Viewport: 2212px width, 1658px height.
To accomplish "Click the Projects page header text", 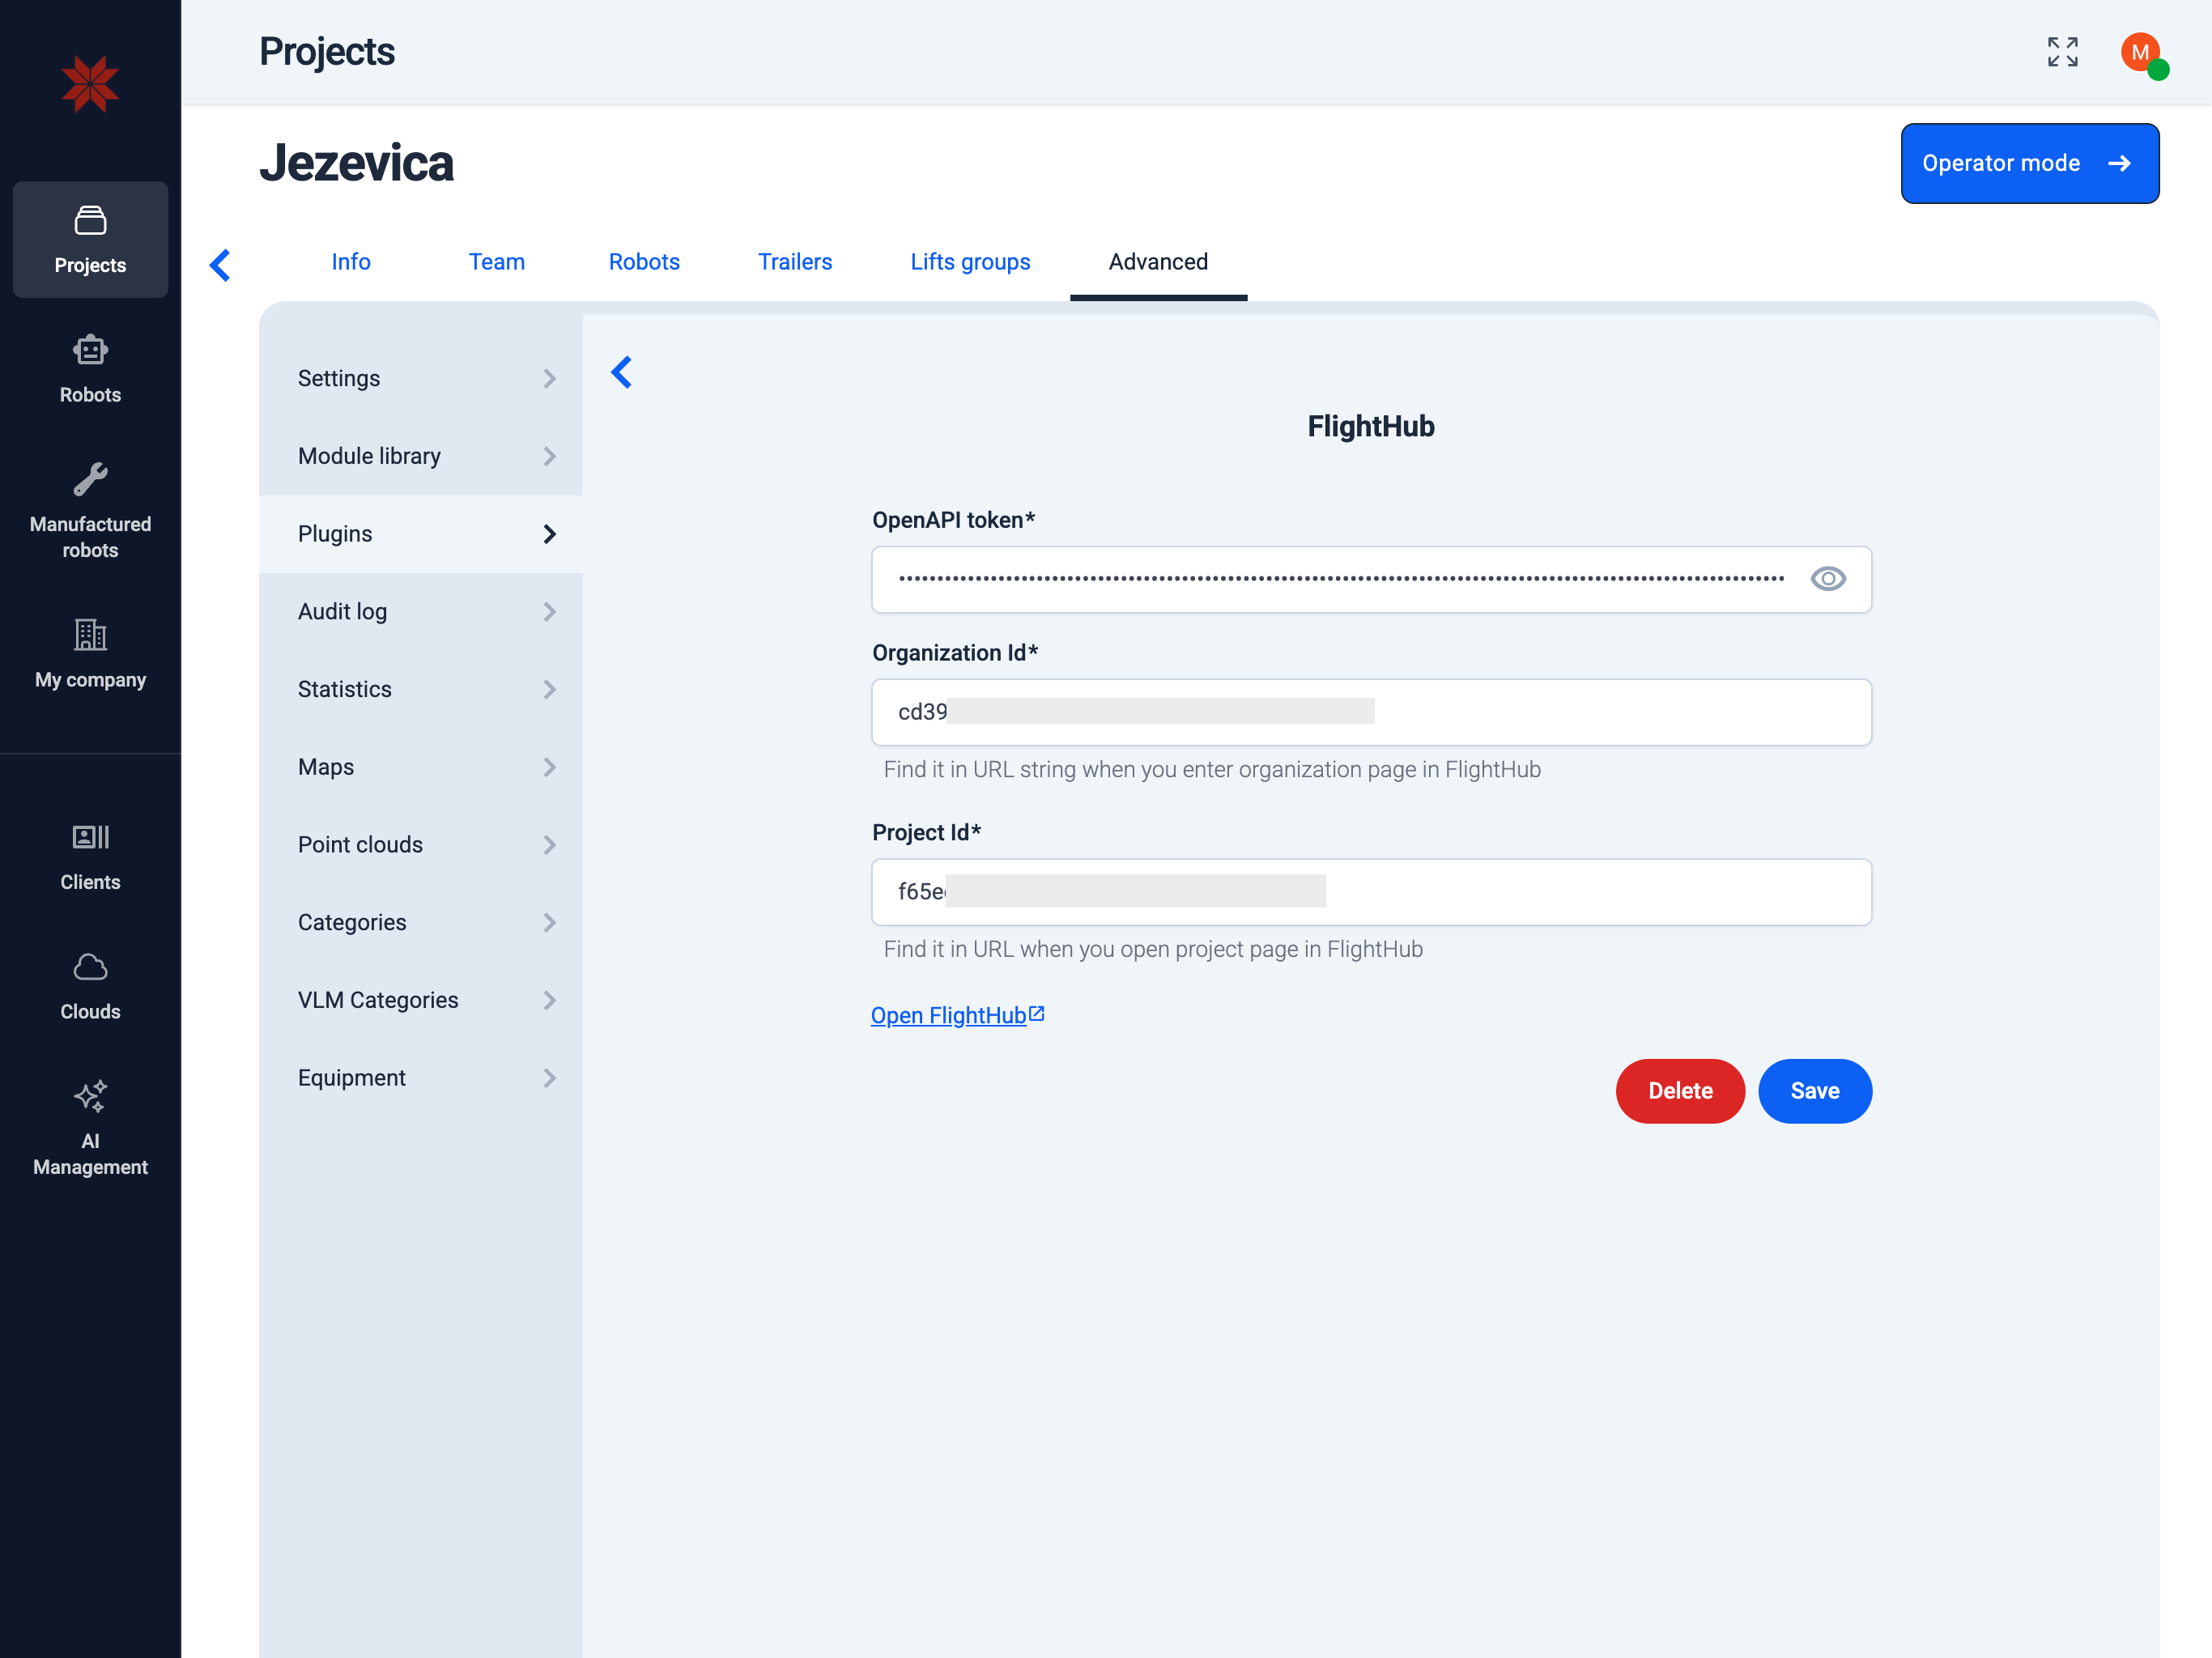I will (x=327, y=52).
